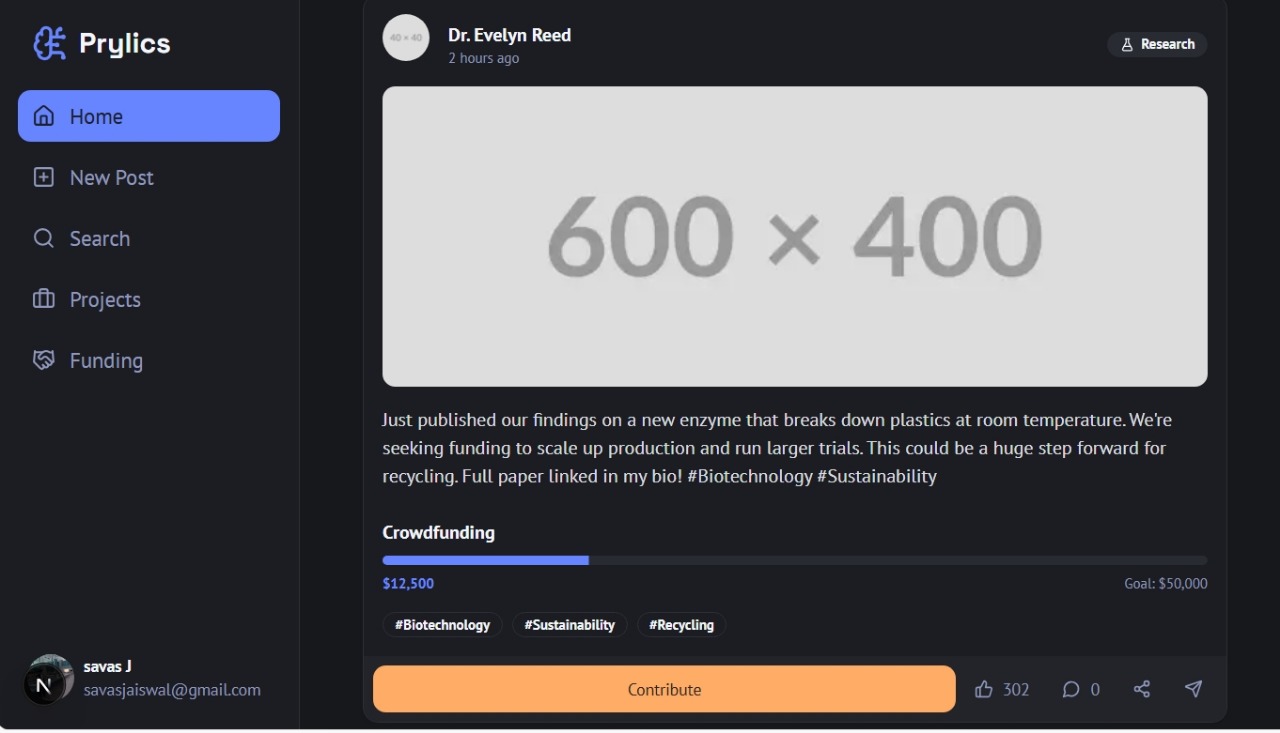Viewport: 1280px width, 733px height.
Task: Open Dr. Evelyn Reed's profile name
Action: pyautogui.click(x=509, y=35)
